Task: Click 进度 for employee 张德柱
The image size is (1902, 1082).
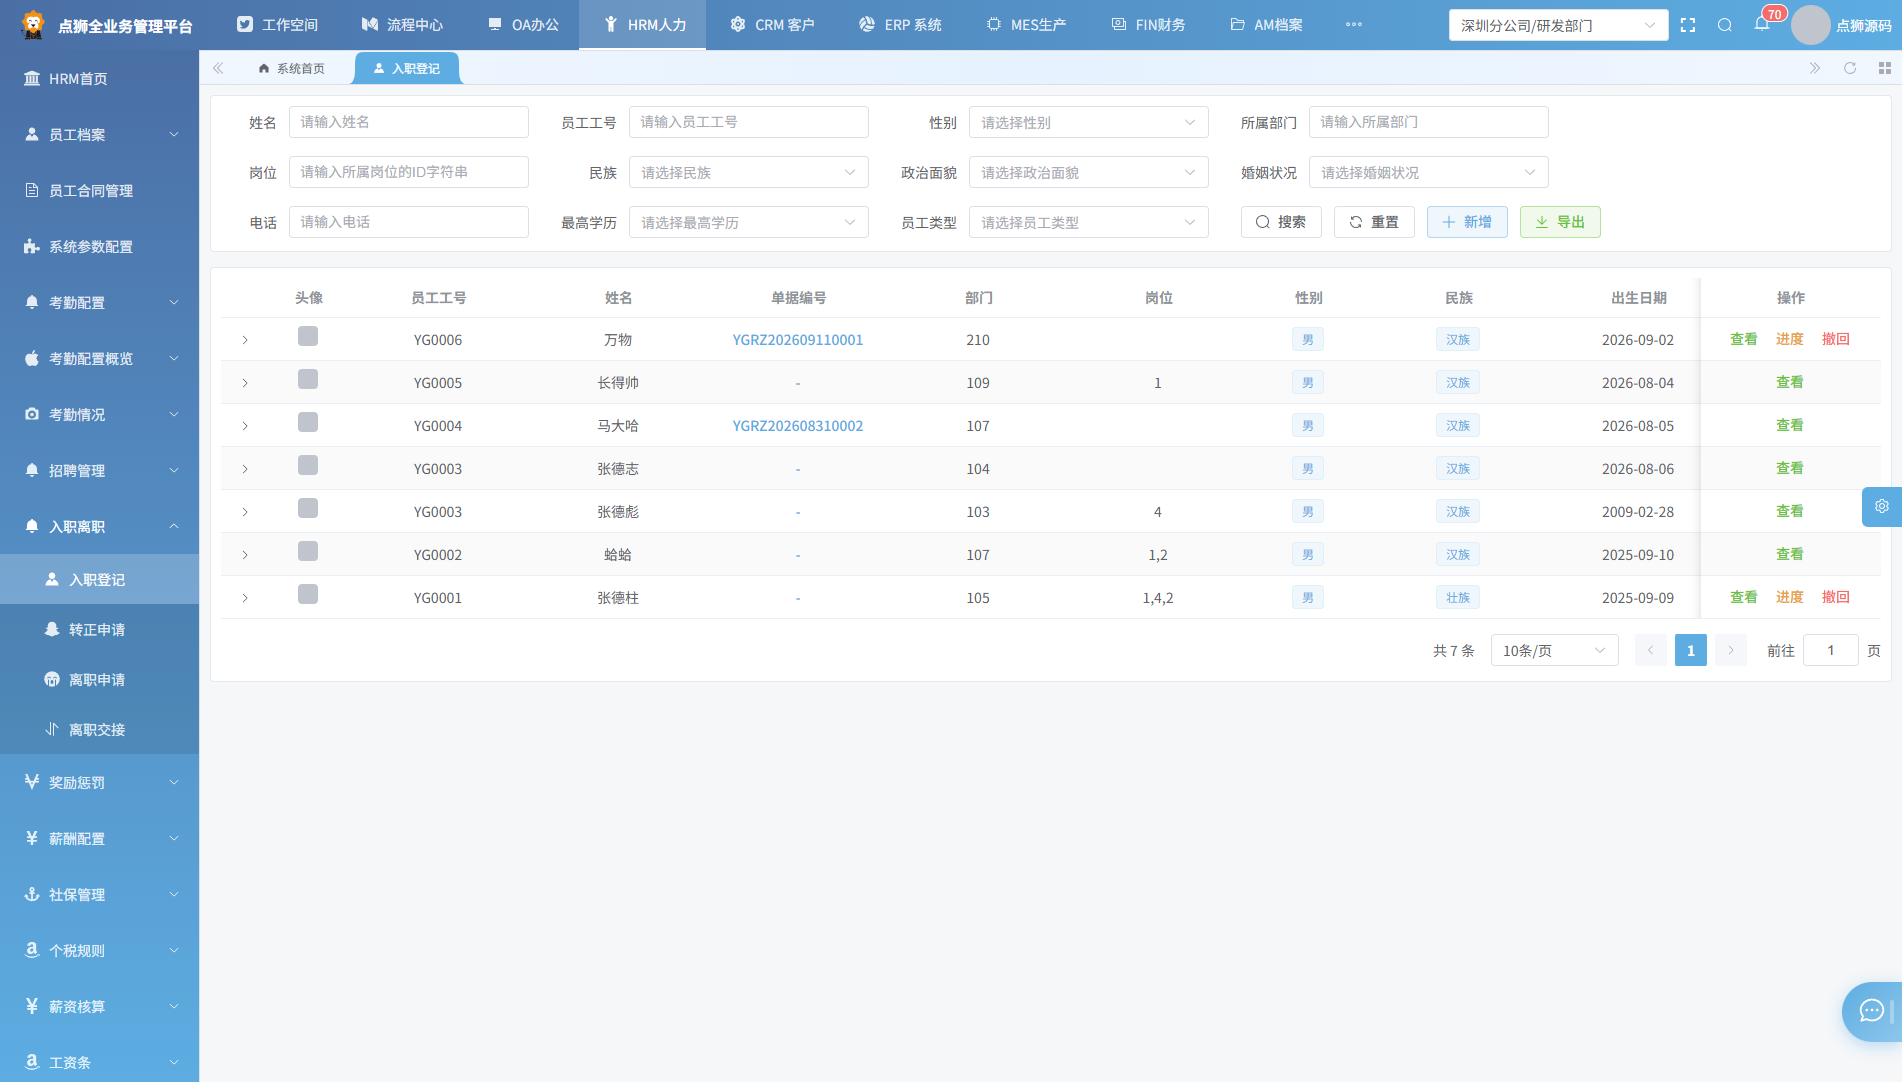Action: (x=1790, y=597)
